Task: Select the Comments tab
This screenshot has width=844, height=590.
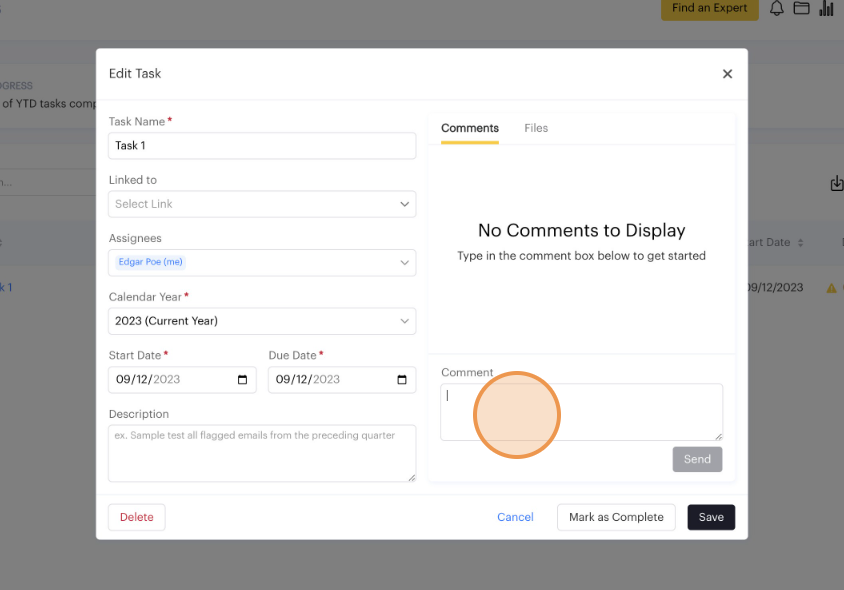Action: 470,128
